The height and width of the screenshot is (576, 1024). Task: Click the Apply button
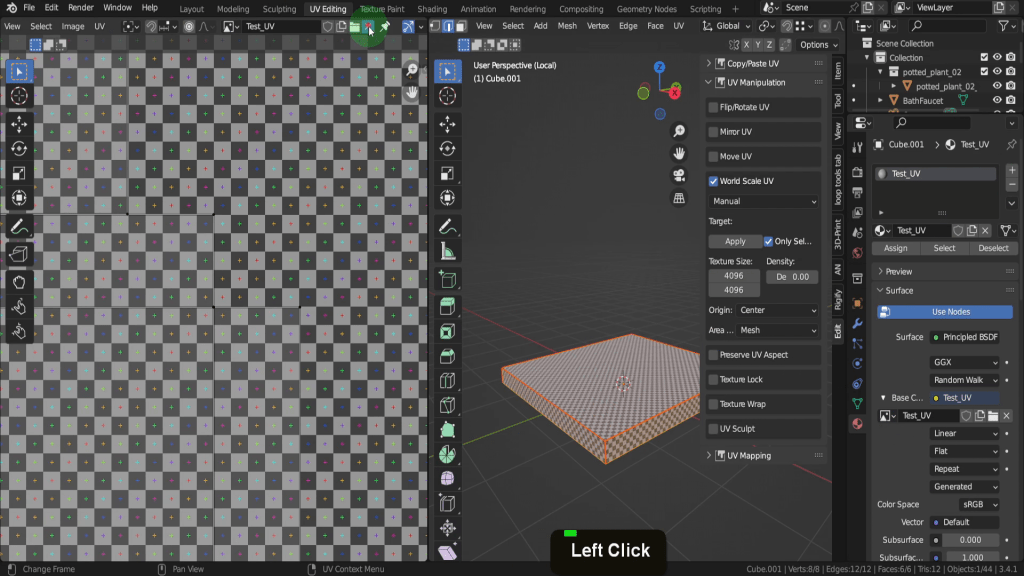(735, 241)
